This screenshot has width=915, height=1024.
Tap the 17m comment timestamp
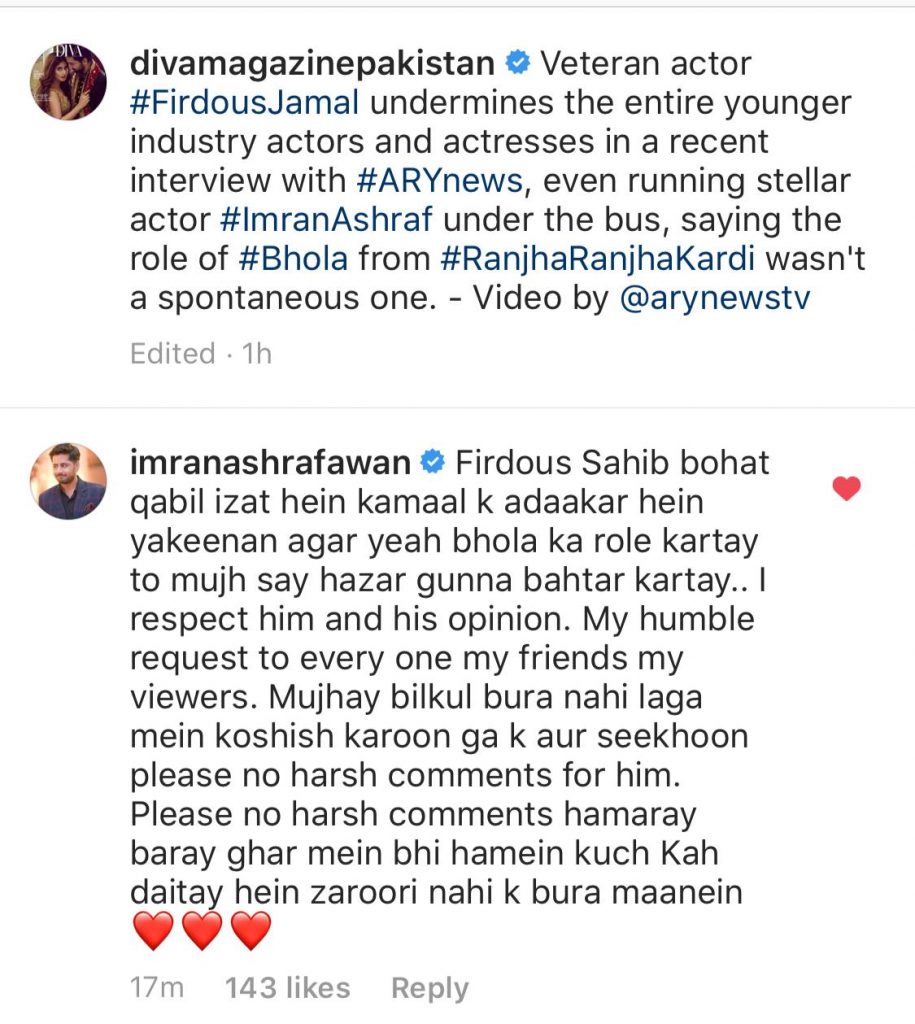pyautogui.click(x=157, y=987)
